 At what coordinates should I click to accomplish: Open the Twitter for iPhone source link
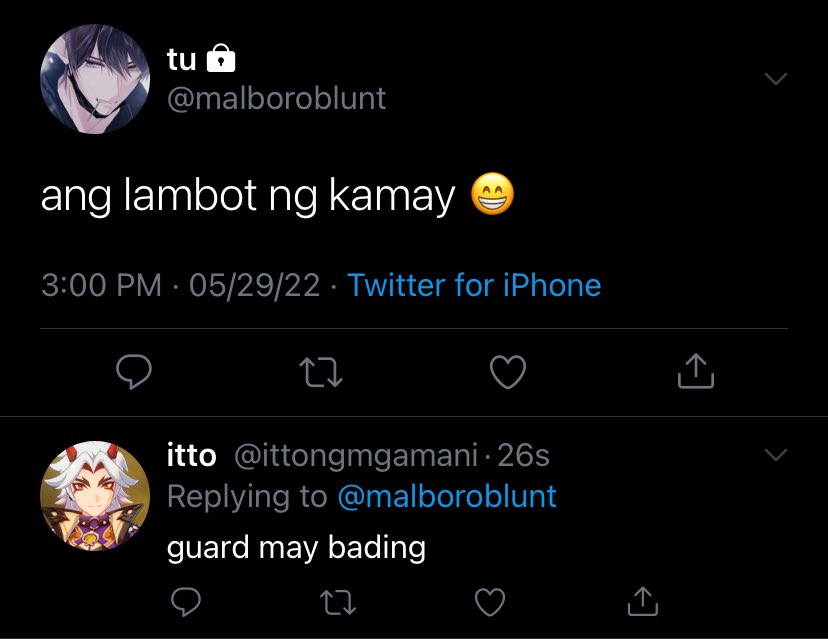[x=474, y=285]
